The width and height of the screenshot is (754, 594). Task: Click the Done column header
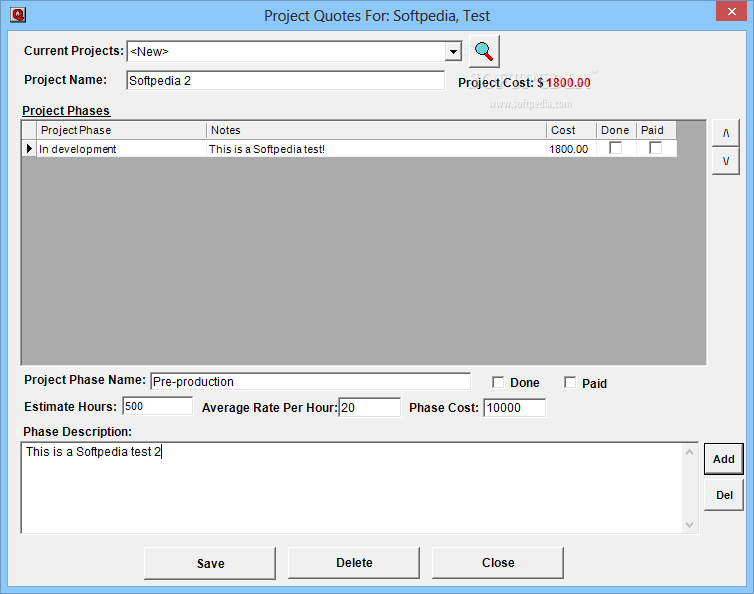[616, 130]
